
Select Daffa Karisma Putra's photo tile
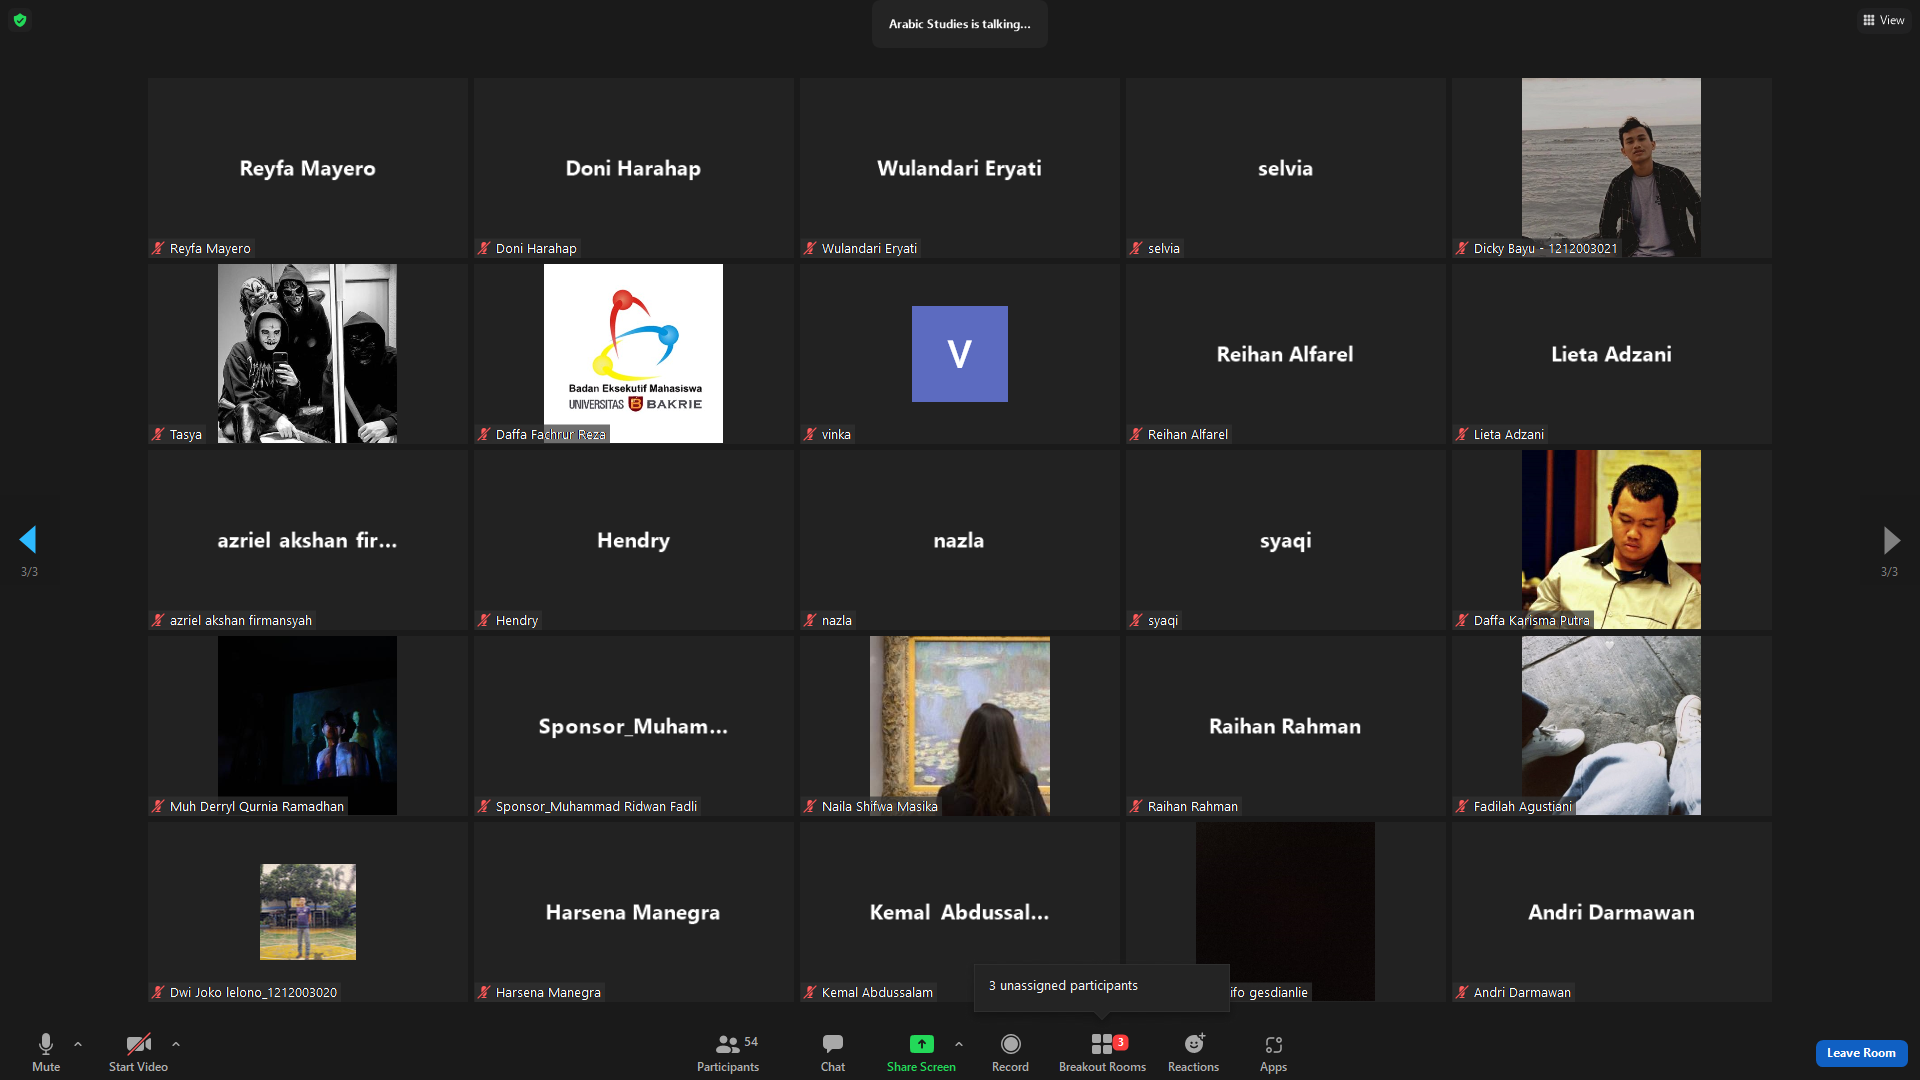pyautogui.click(x=1611, y=539)
